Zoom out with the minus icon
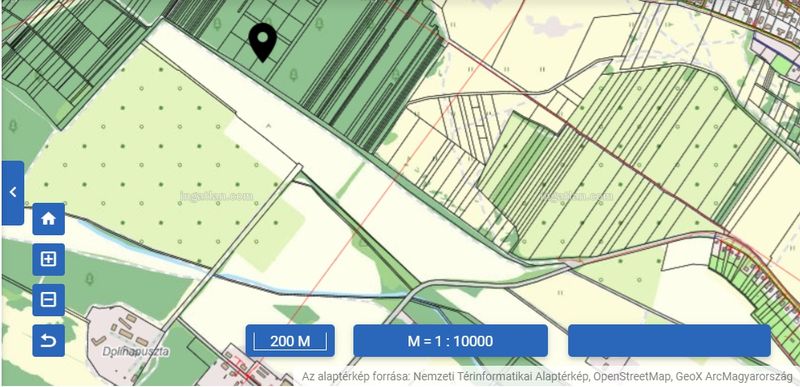This screenshot has height=387, width=800. (x=48, y=300)
